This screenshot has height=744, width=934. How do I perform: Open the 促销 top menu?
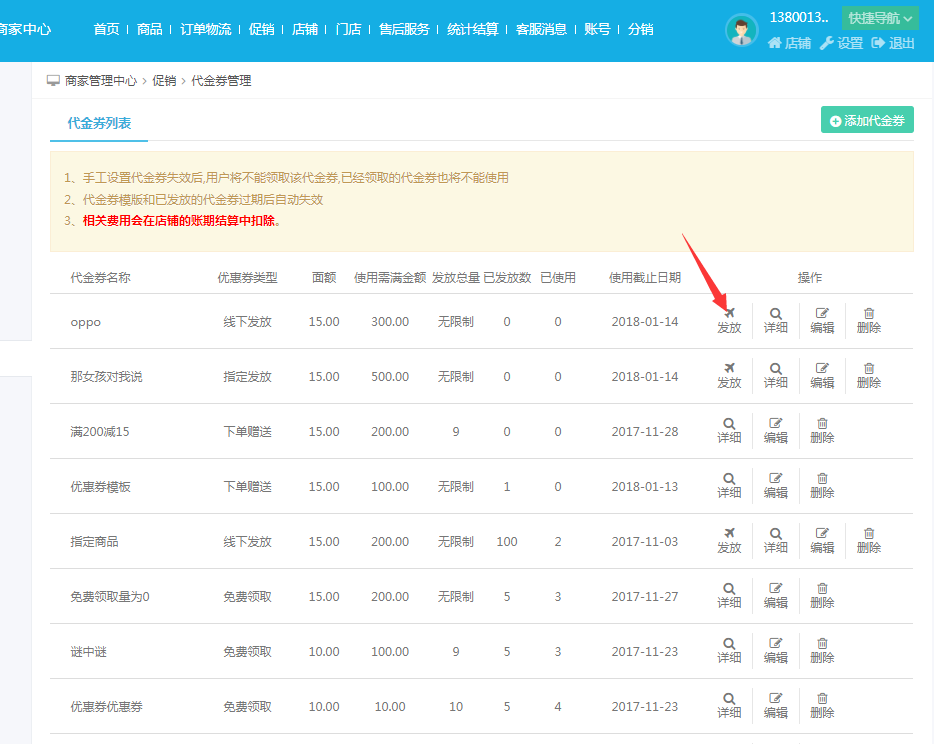[x=261, y=29]
